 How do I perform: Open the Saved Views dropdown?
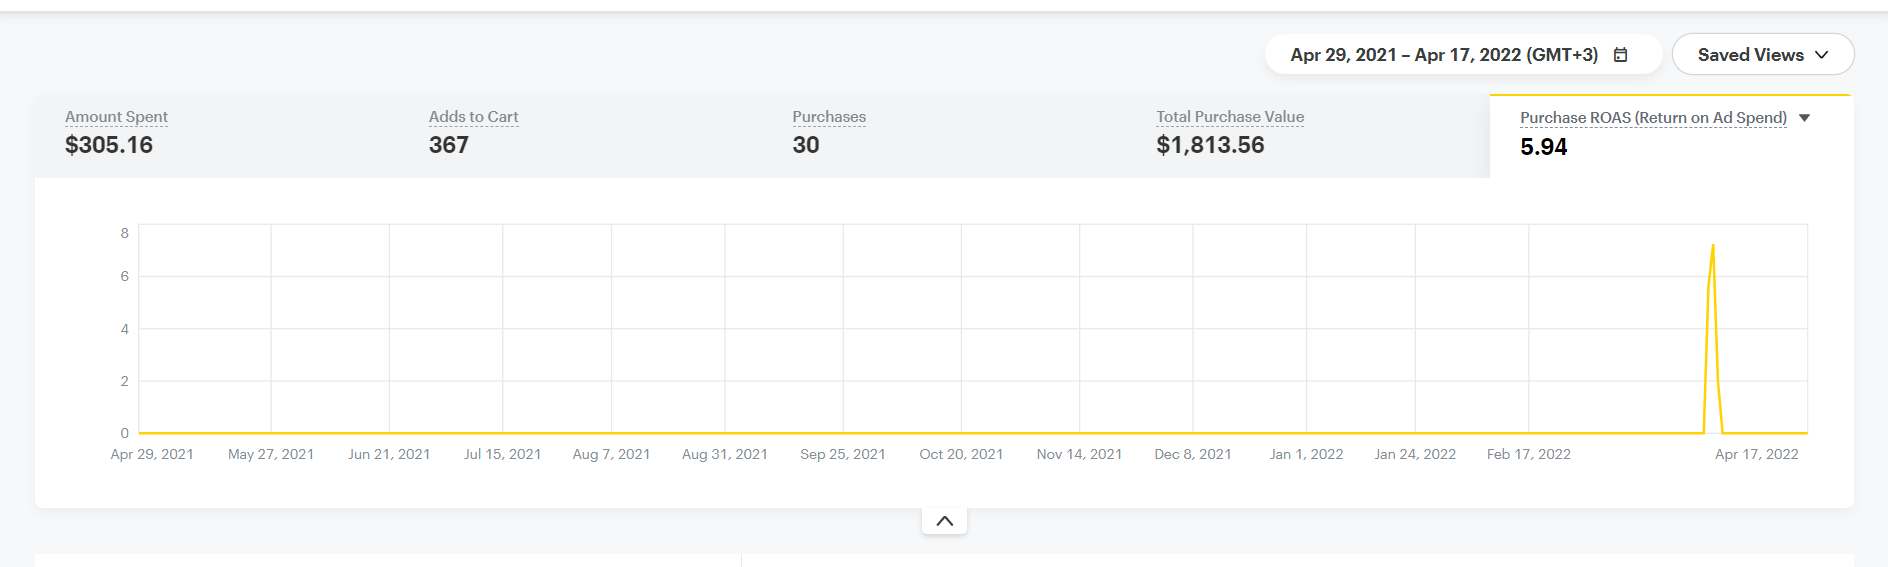click(1751, 55)
